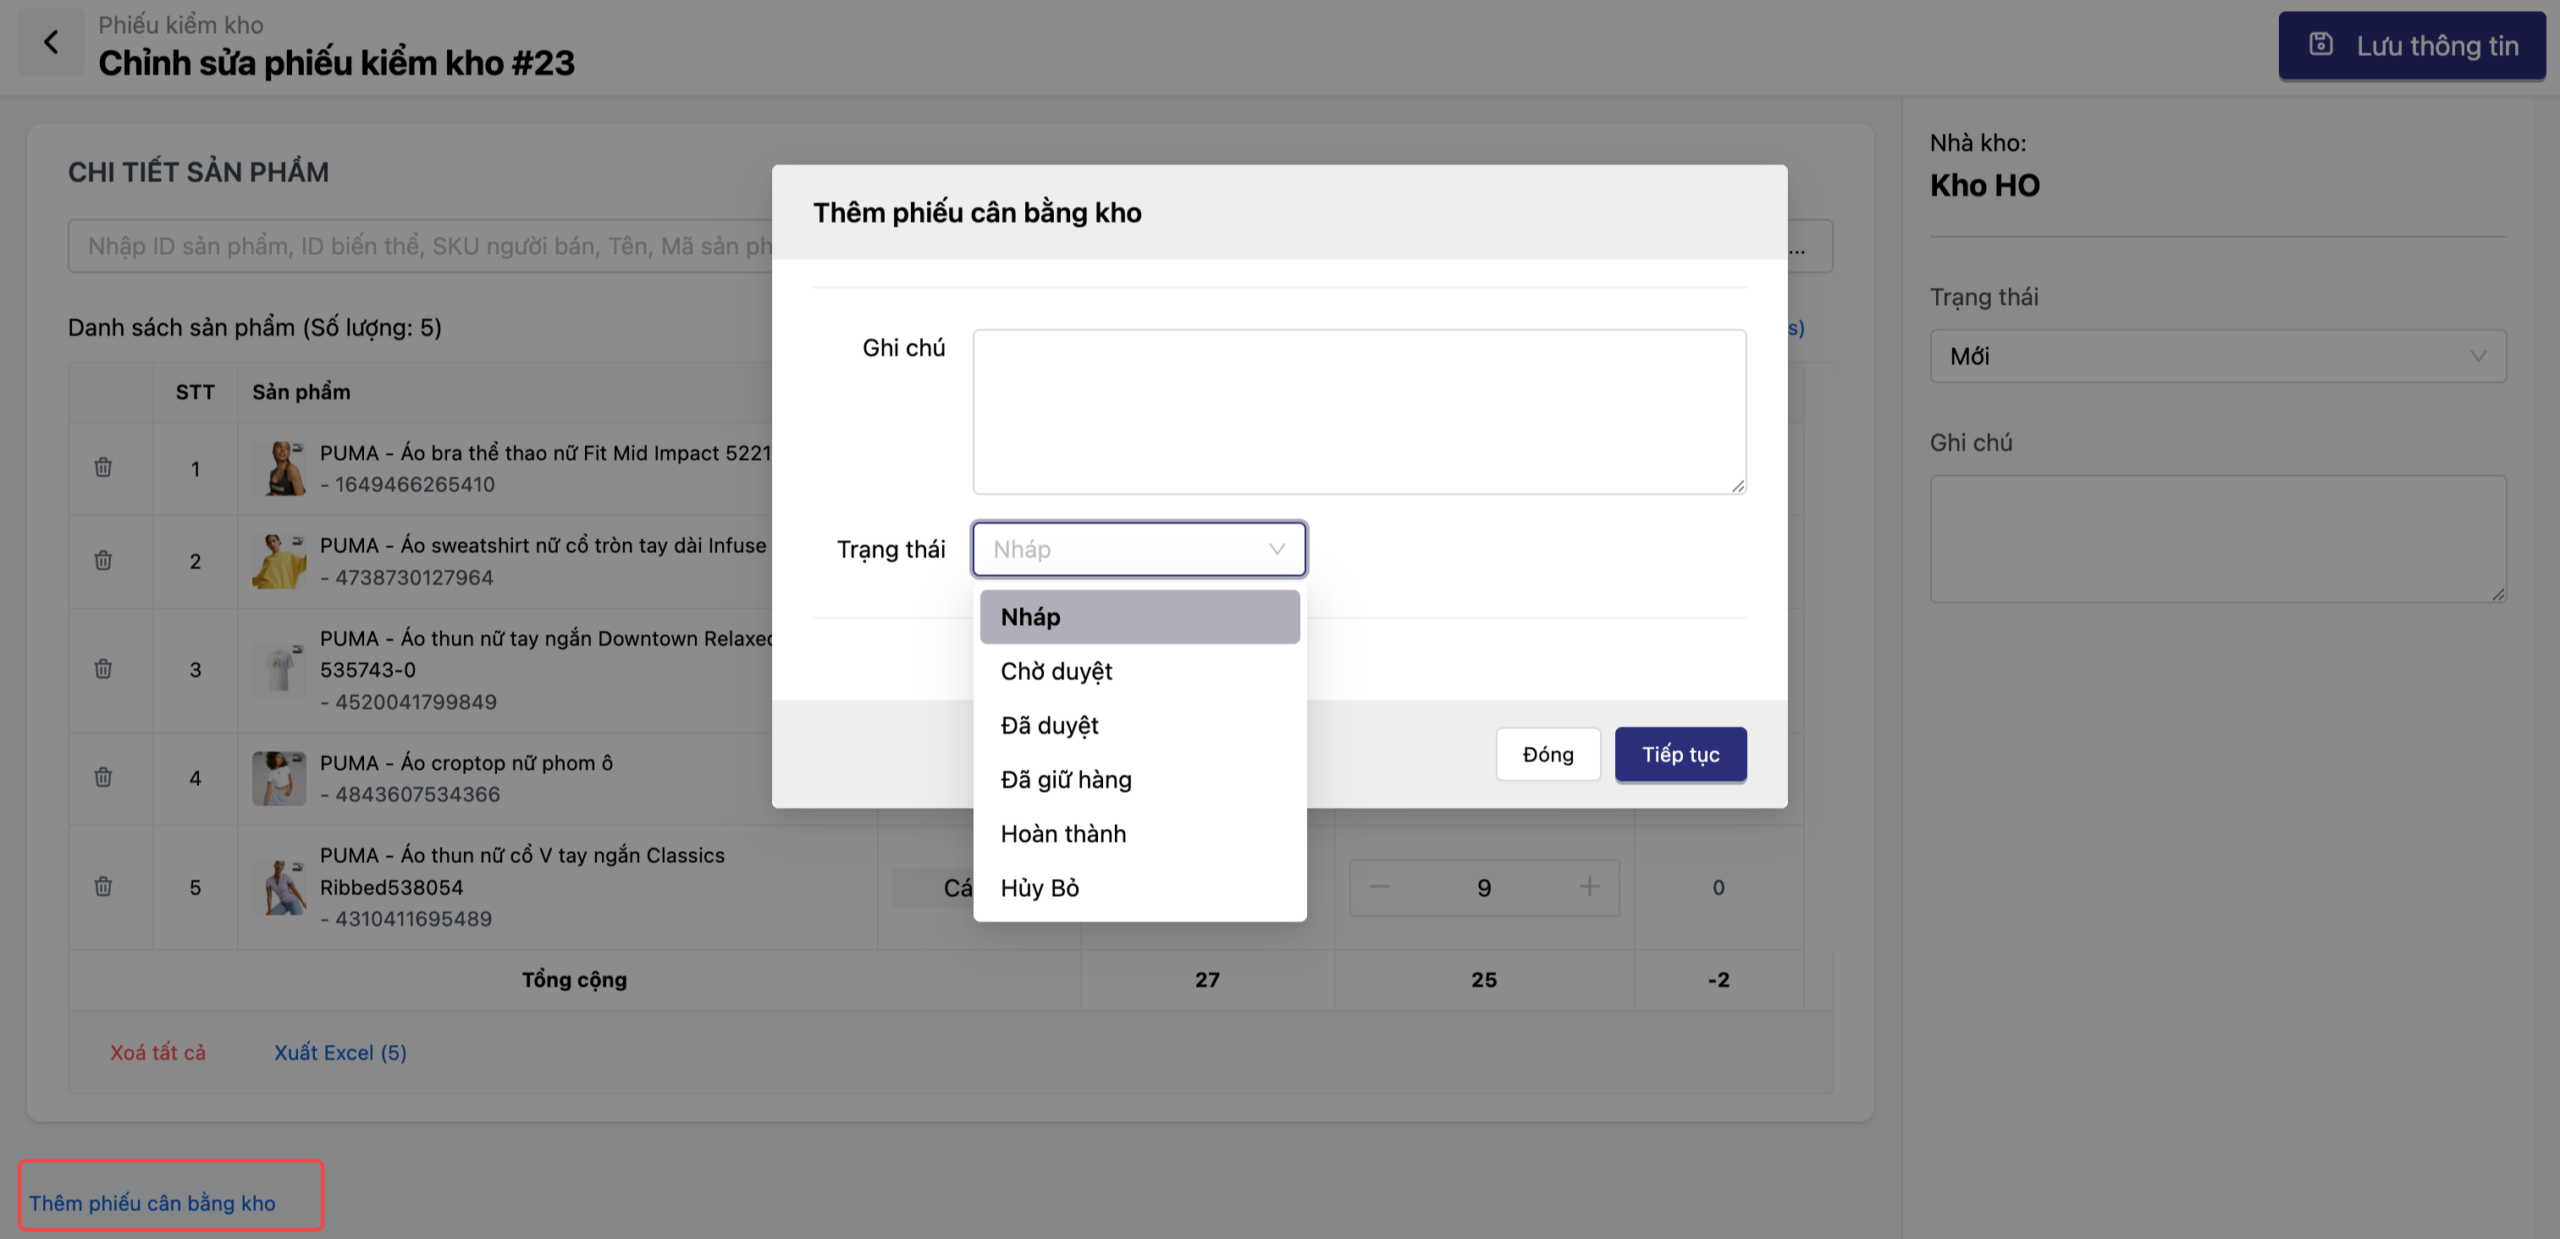Click plus icon in quantity stepper

1589,886
